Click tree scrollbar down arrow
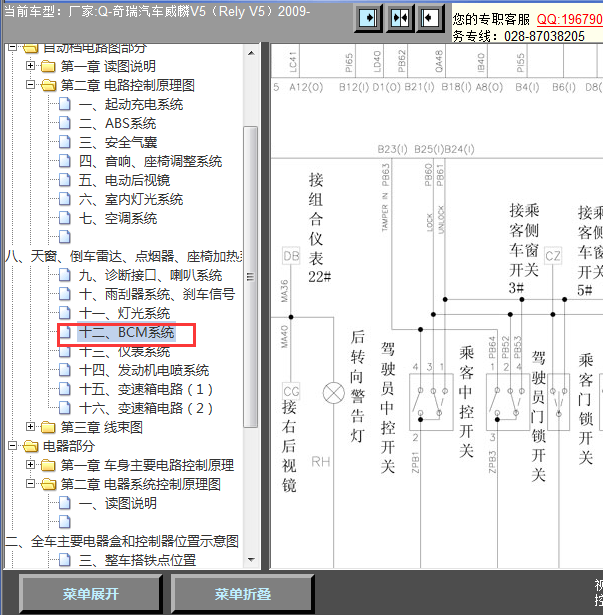Image resolution: width=603 pixels, height=615 pixels. pos(251,560)
